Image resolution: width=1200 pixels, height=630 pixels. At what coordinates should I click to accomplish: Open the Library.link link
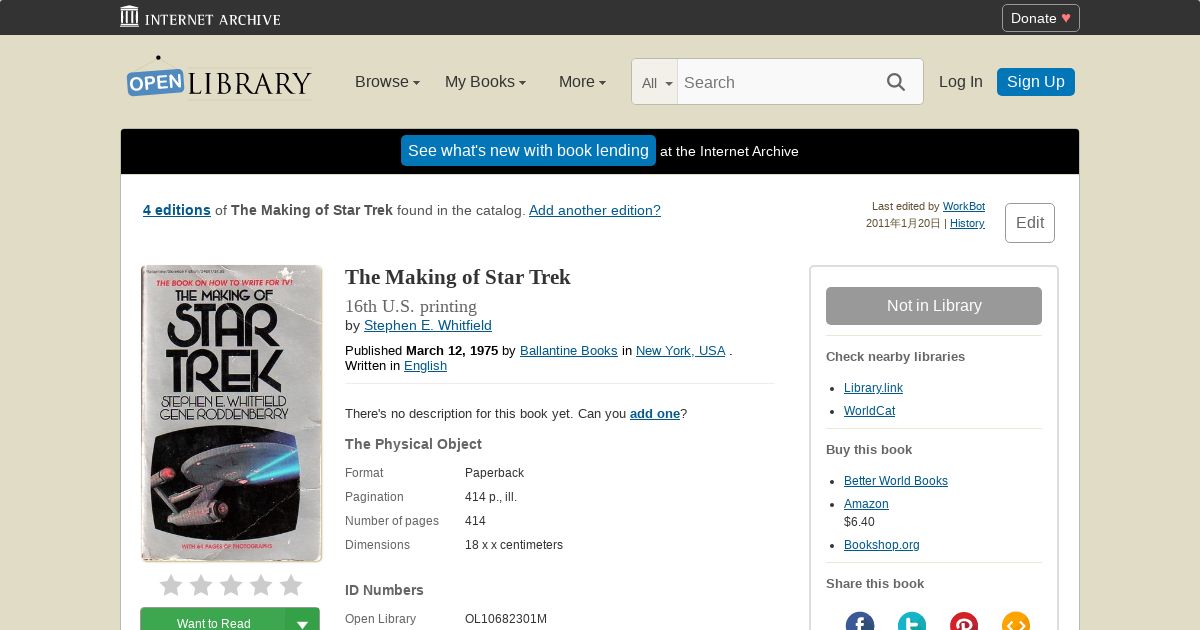pos(873,388)
